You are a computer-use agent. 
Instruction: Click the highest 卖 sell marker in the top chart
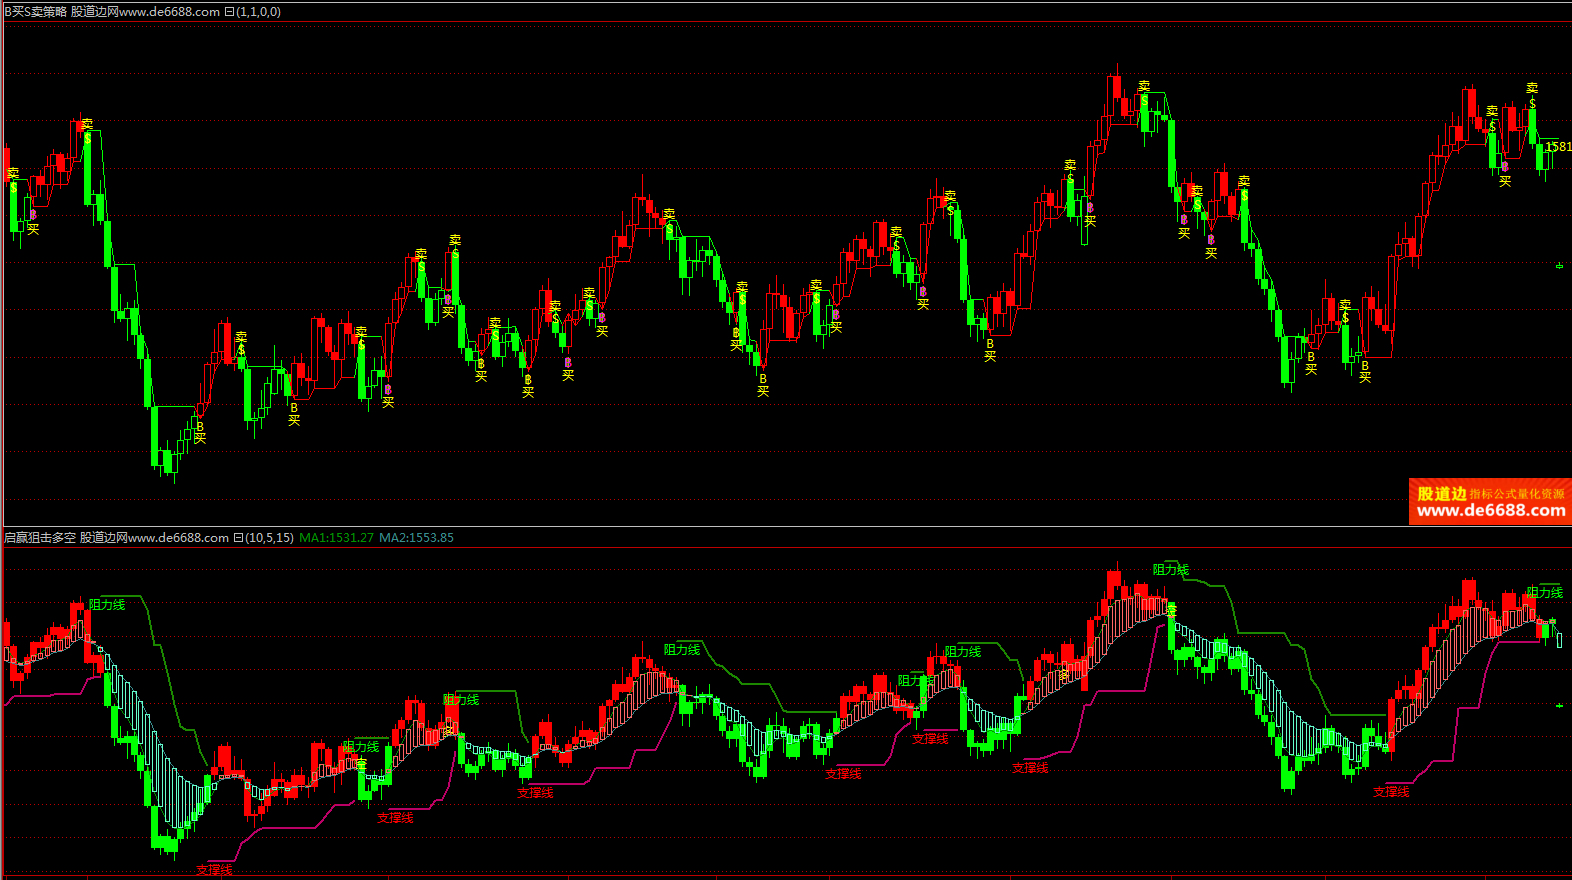1144,87
